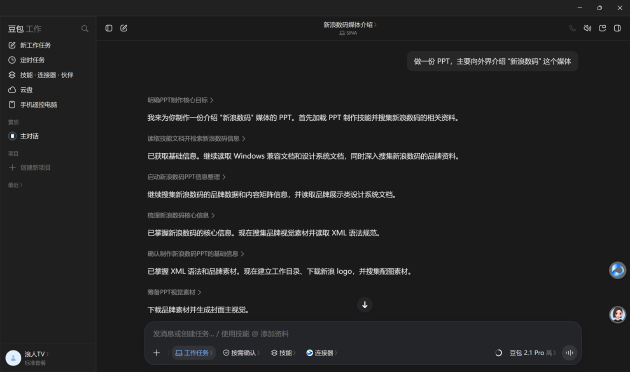Open the 豆包 2.1 Pro model selector

[x=532, y=353]
